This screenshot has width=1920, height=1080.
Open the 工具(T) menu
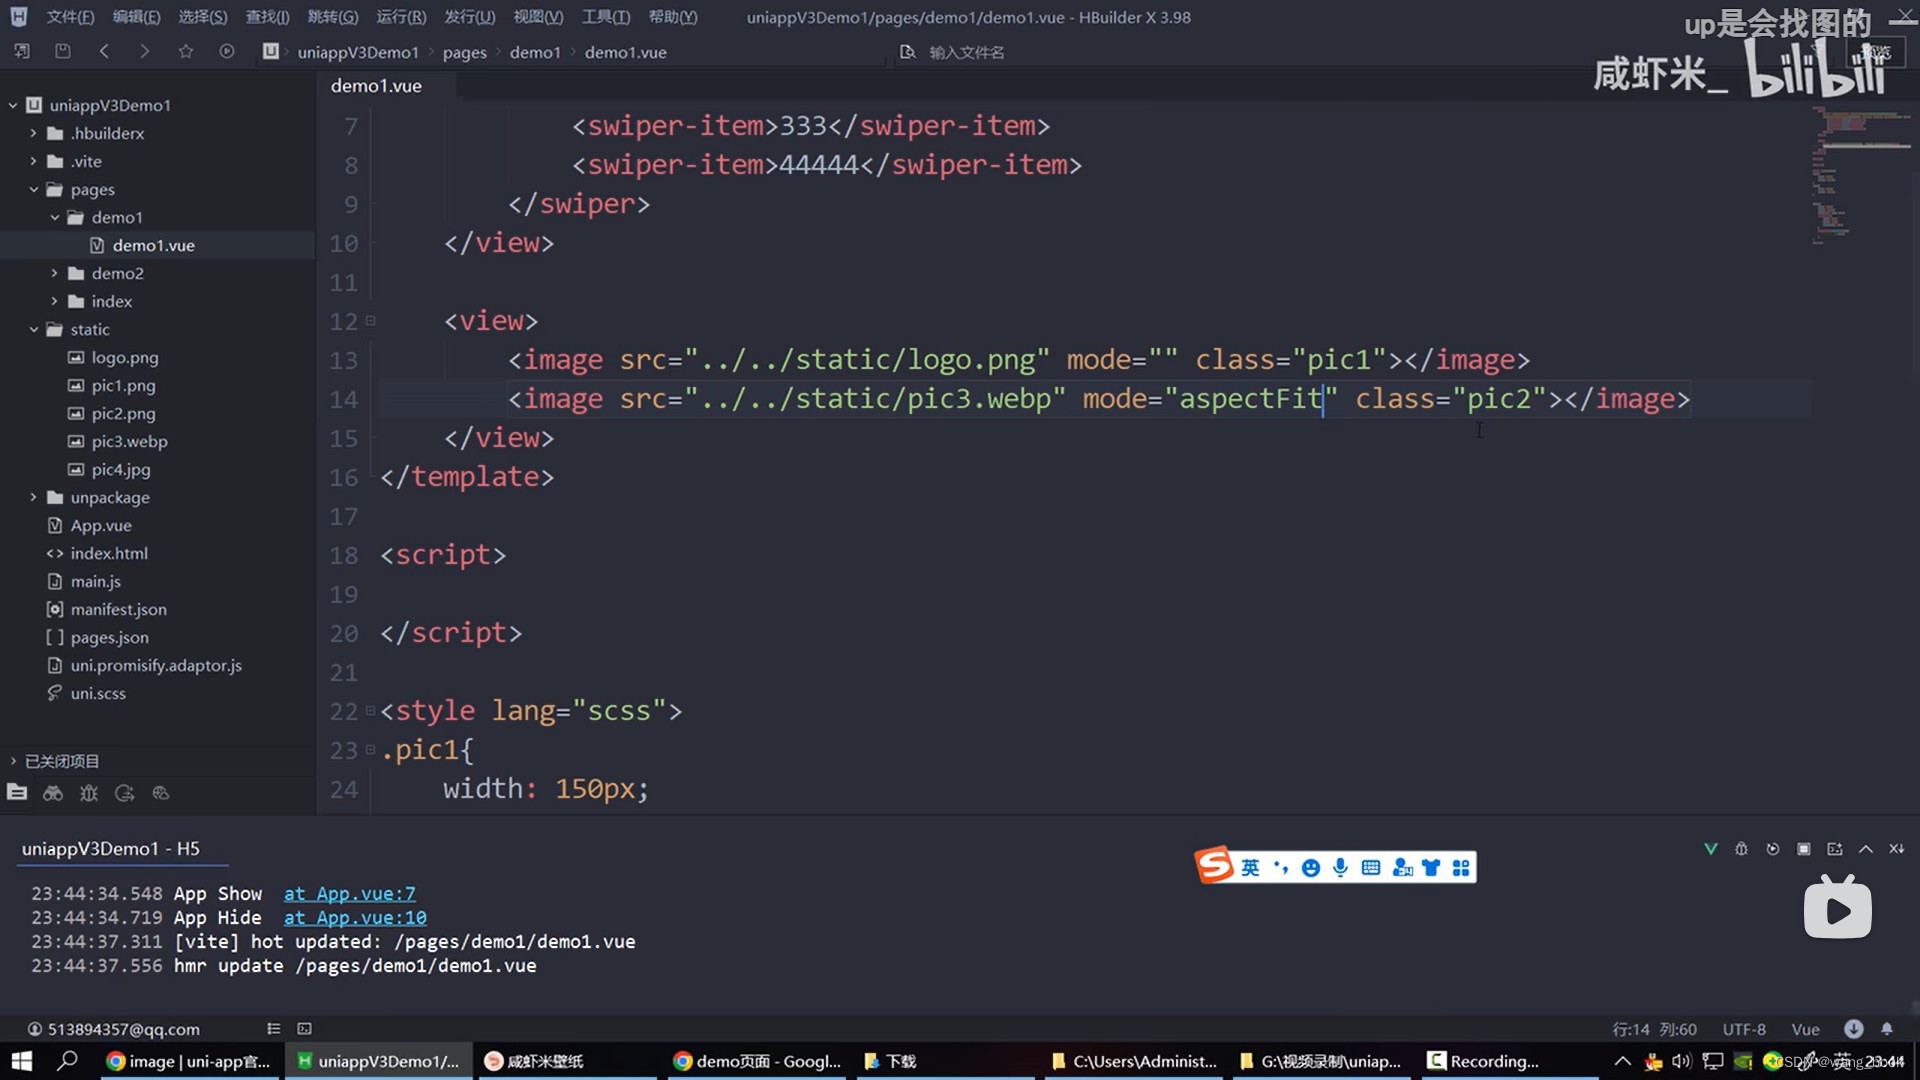click(x=606, y=17)
